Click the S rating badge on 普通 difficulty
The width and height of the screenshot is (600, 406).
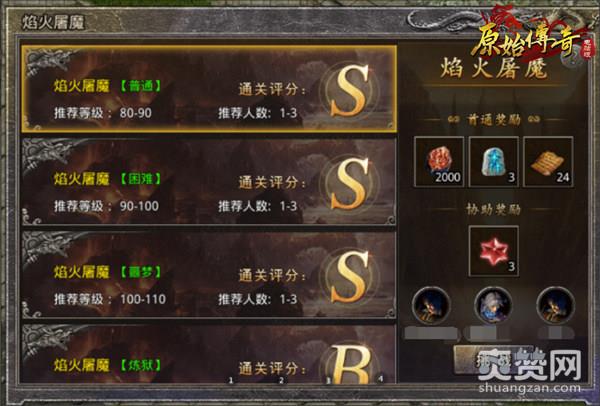tap(349, 90)
